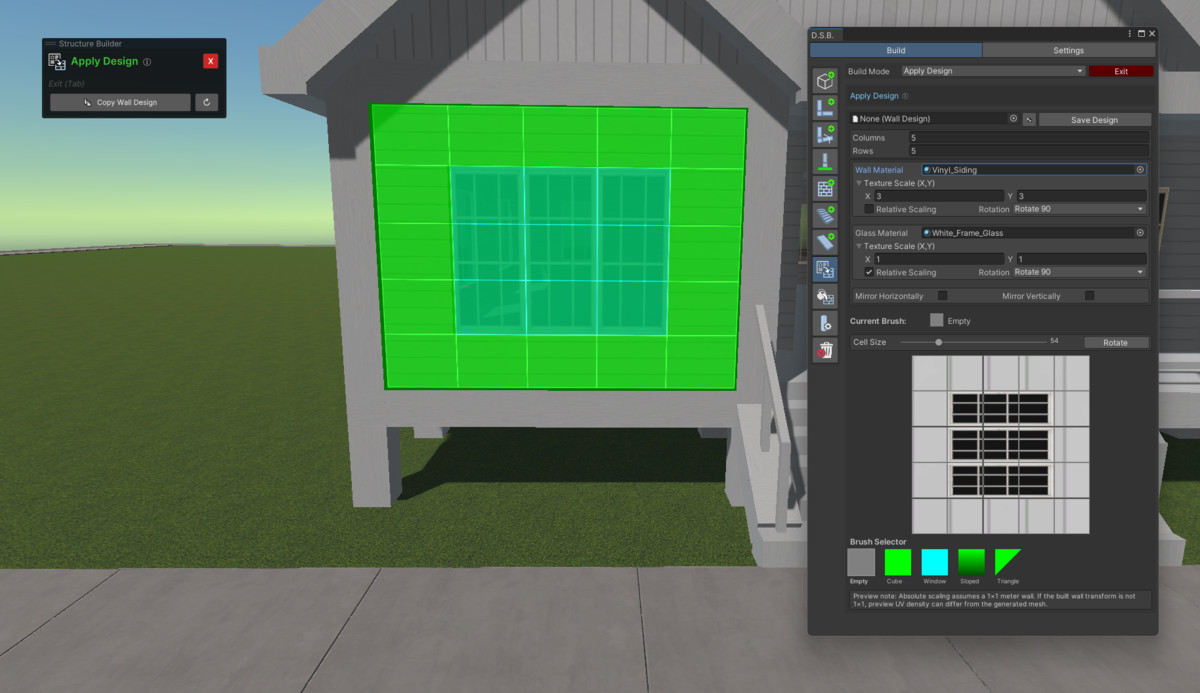The image size is (1200, 693).
Task: Switch to the Settings tab
Action: (1068, 50)
